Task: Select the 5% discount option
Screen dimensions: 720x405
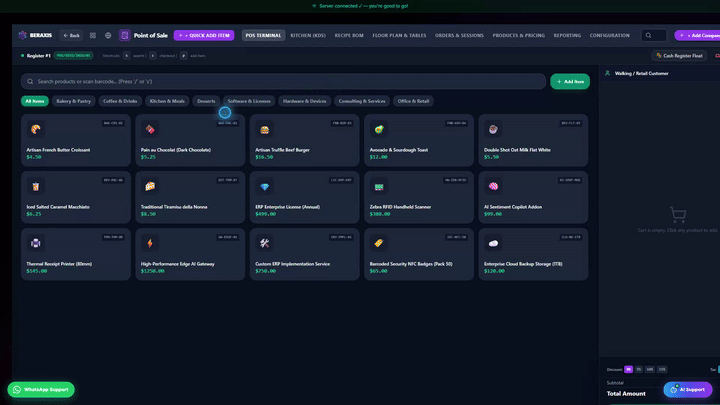Action: coord(639,369)
